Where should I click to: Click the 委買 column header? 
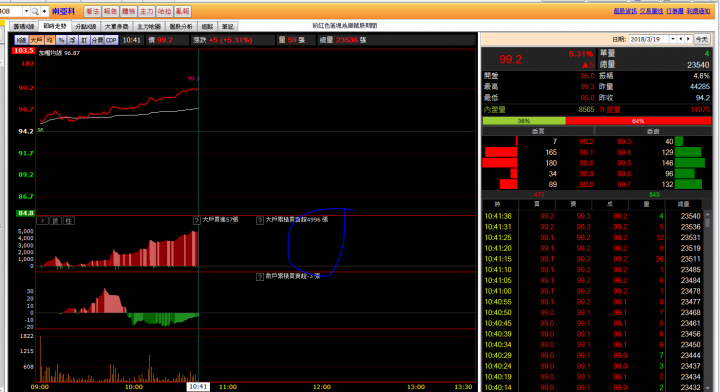tap(538, 131)
